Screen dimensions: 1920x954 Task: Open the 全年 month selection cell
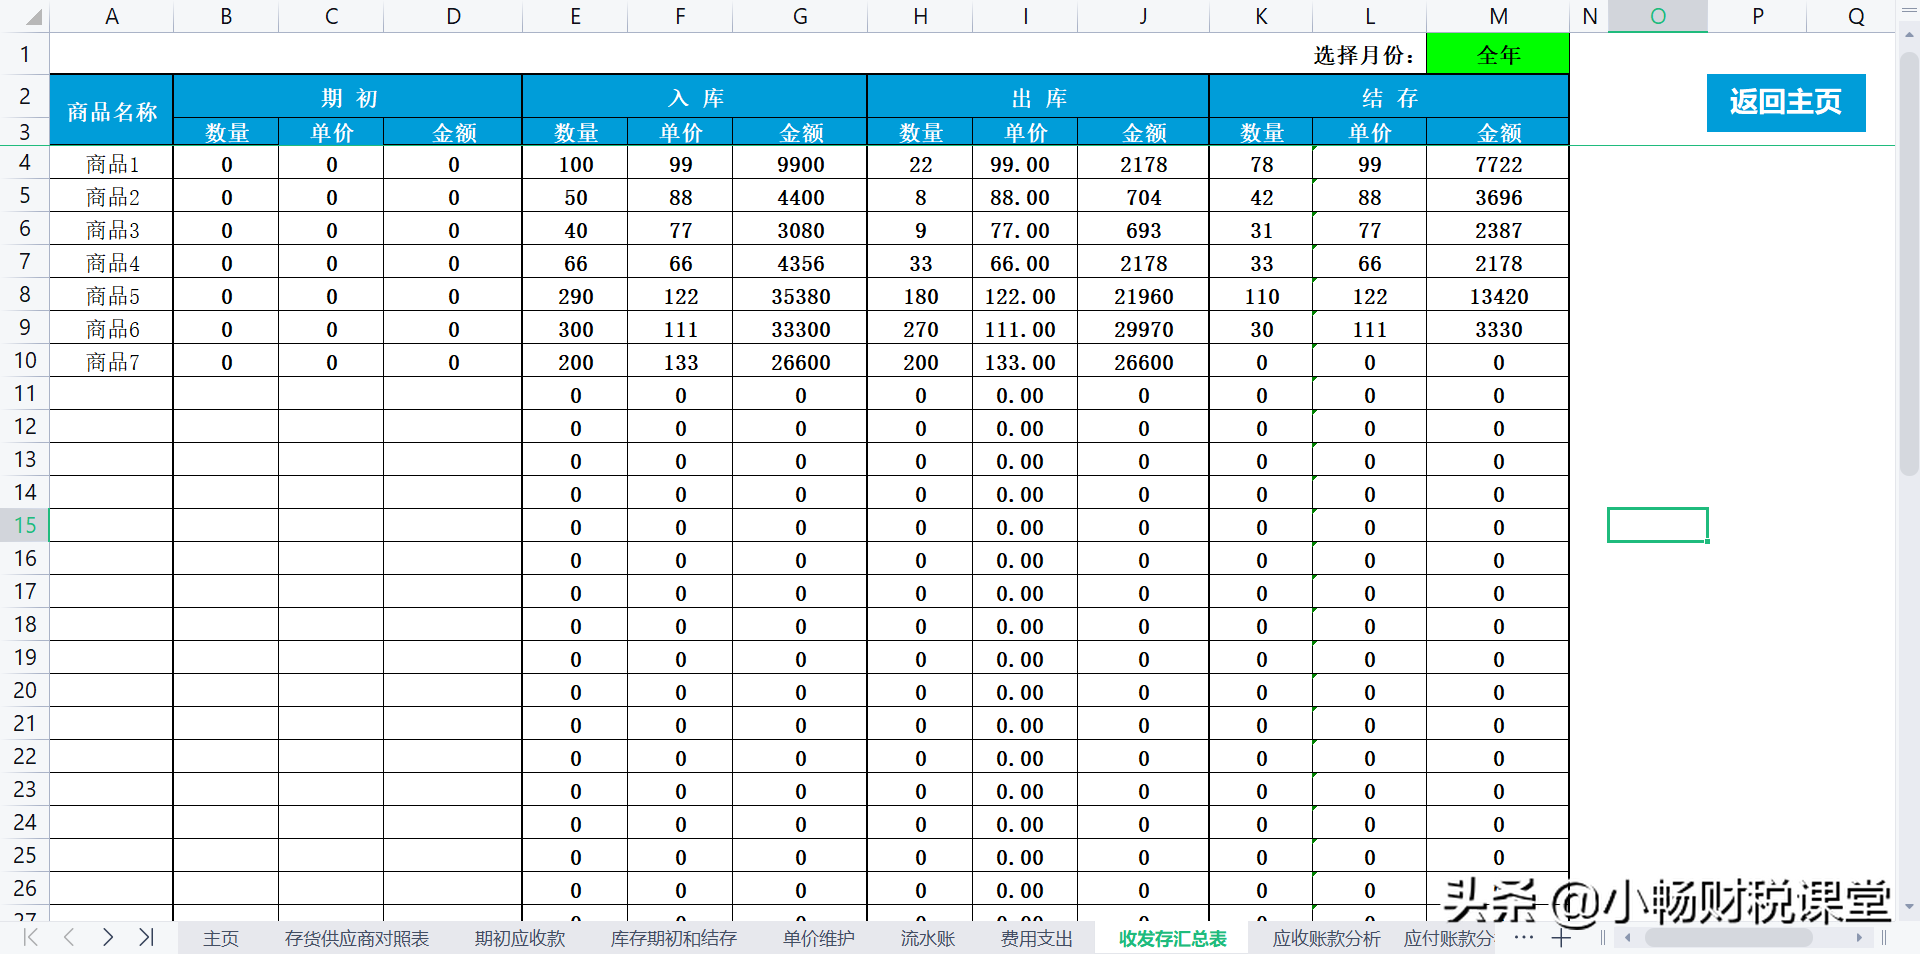pos(1498,54)
